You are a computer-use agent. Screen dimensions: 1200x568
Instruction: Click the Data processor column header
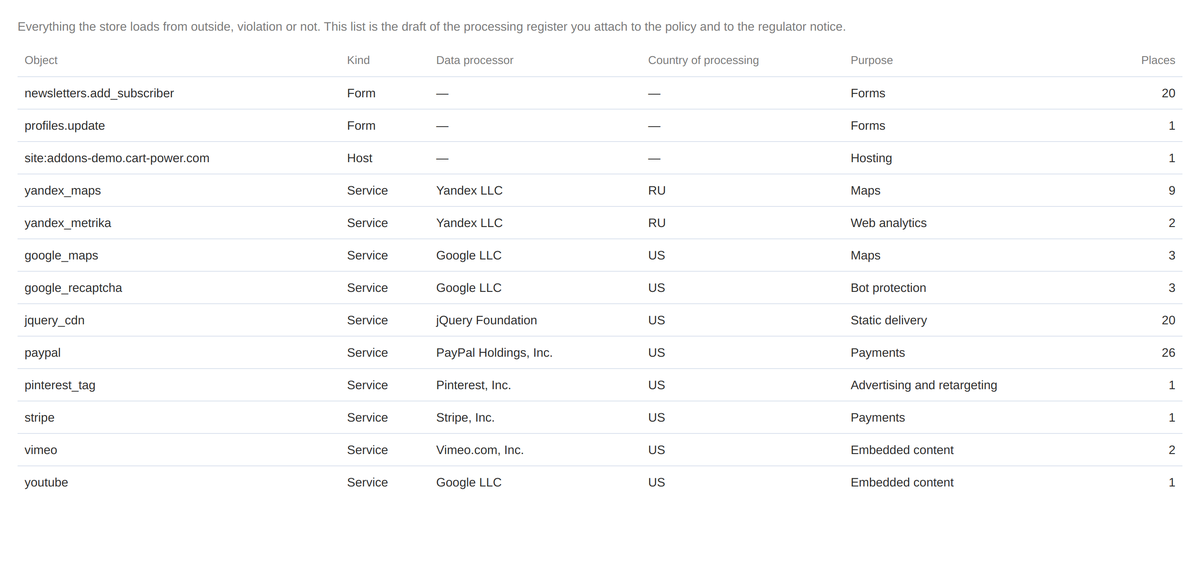[x=475, y=60]
